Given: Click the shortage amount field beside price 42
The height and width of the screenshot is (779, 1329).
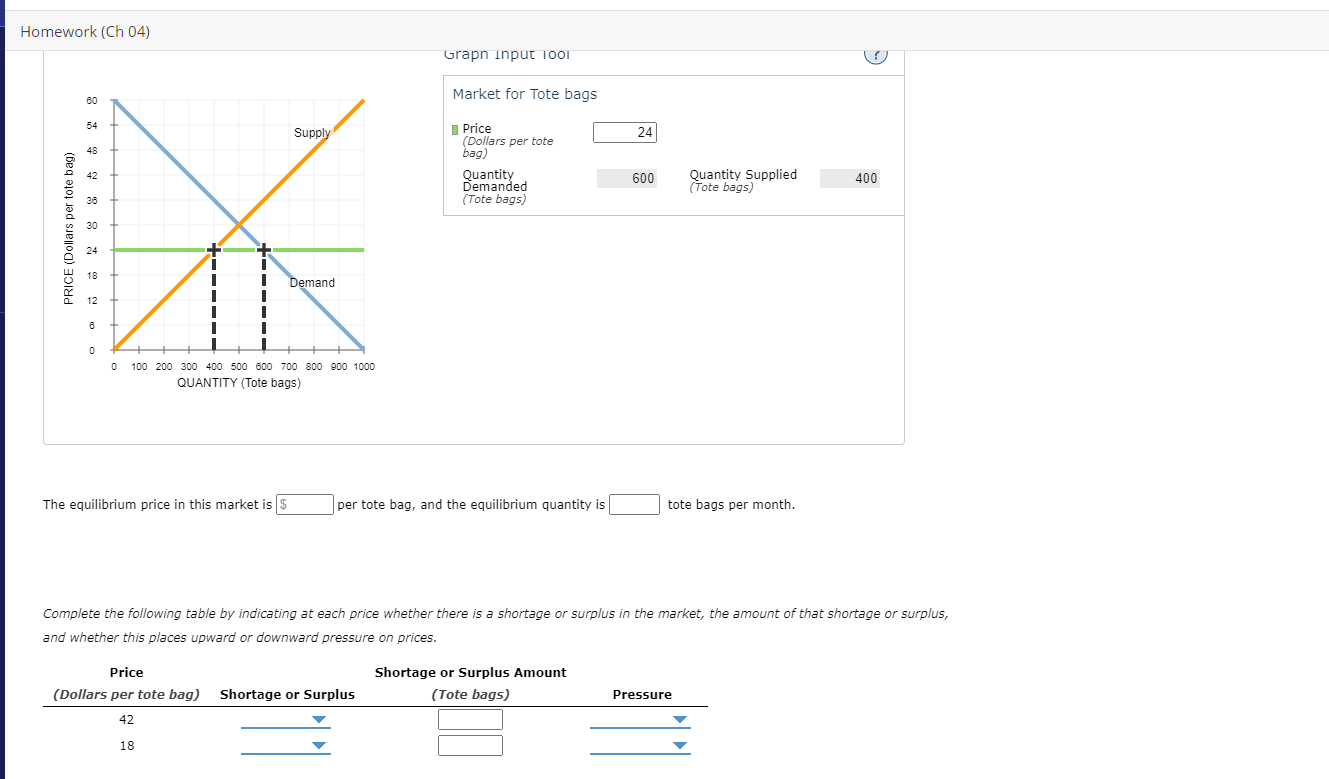Looking at the screenshot, I should 470,719.
